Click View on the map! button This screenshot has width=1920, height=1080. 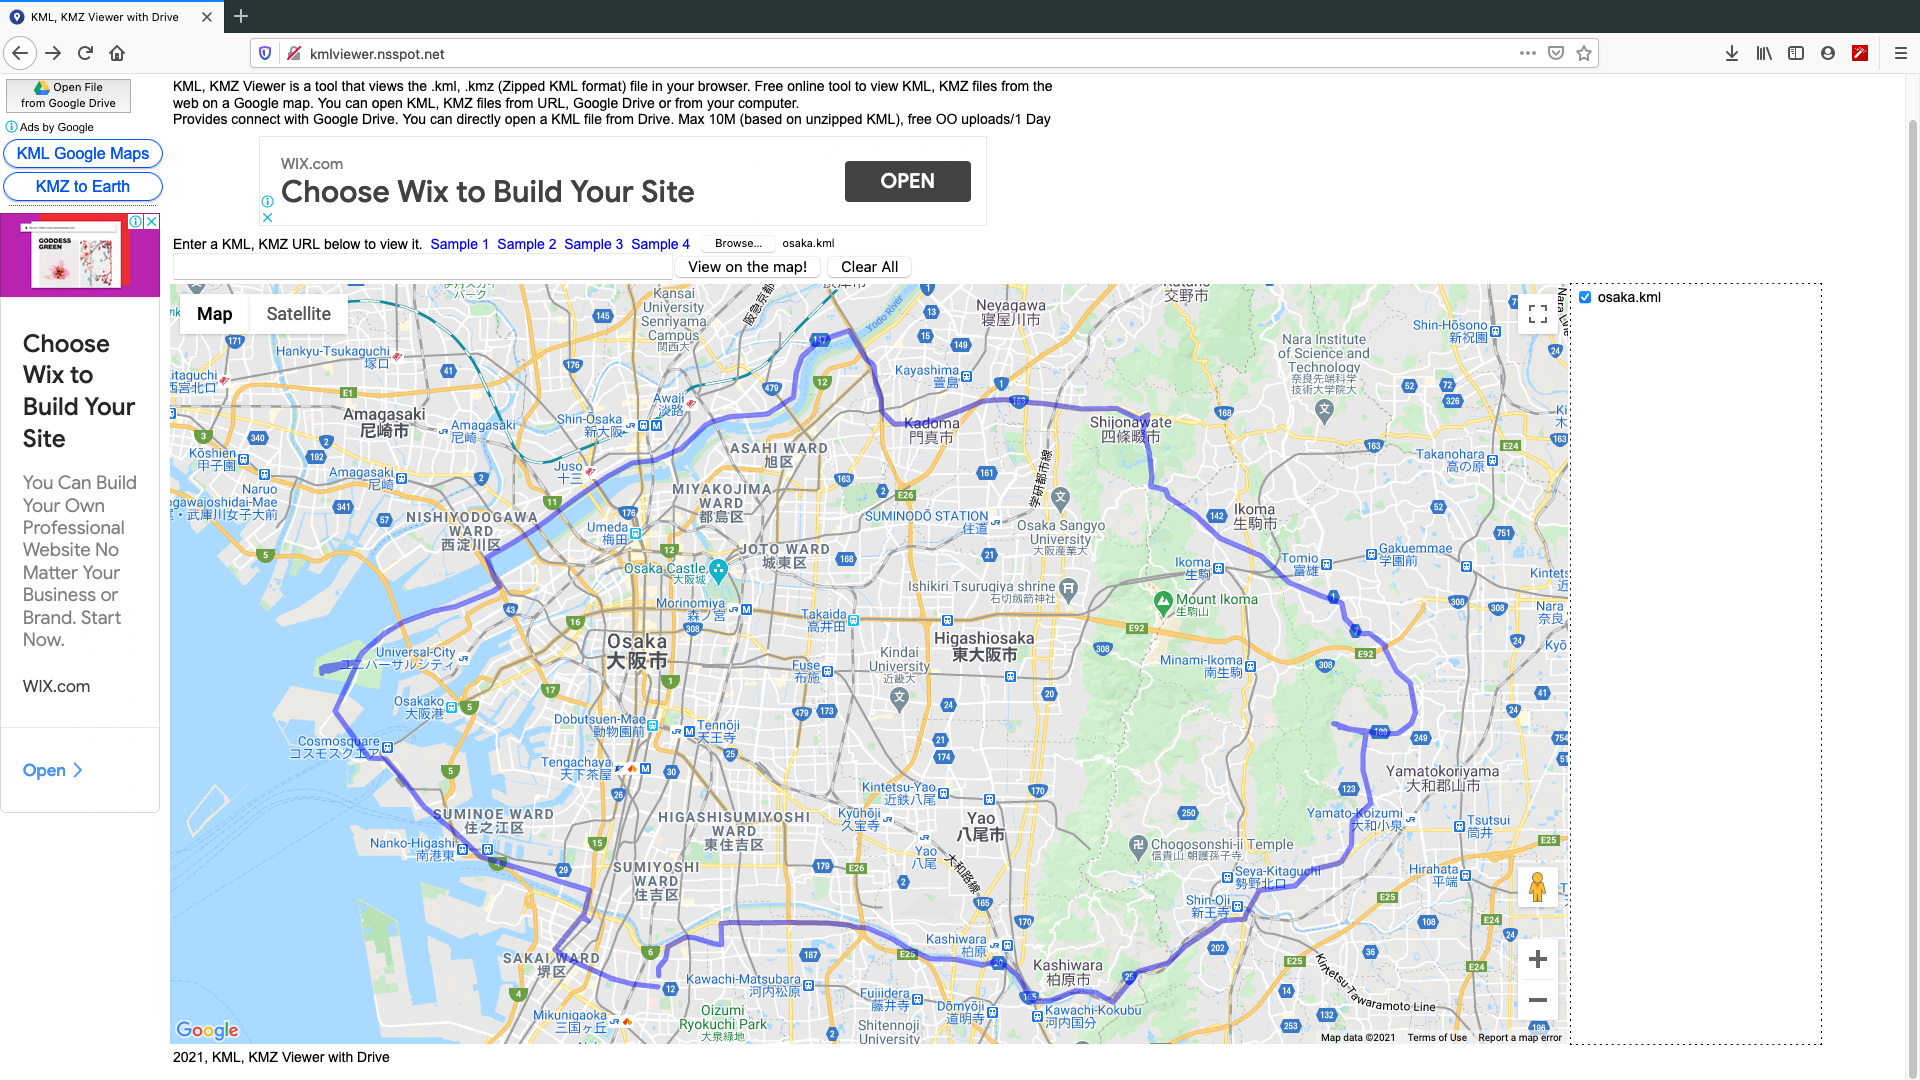tap(747, 267)
